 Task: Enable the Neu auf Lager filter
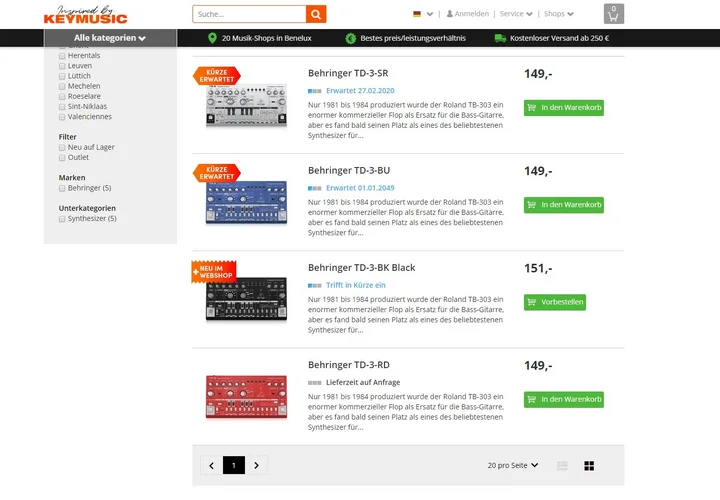(x=62, y=147)
